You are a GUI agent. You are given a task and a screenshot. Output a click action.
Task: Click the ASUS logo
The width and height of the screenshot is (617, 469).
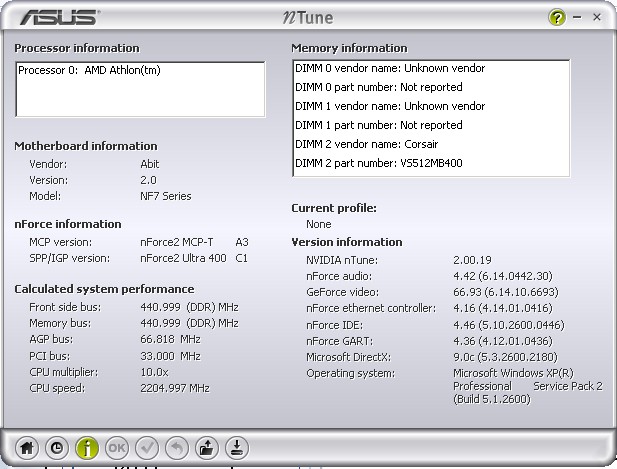coord(60,18)
